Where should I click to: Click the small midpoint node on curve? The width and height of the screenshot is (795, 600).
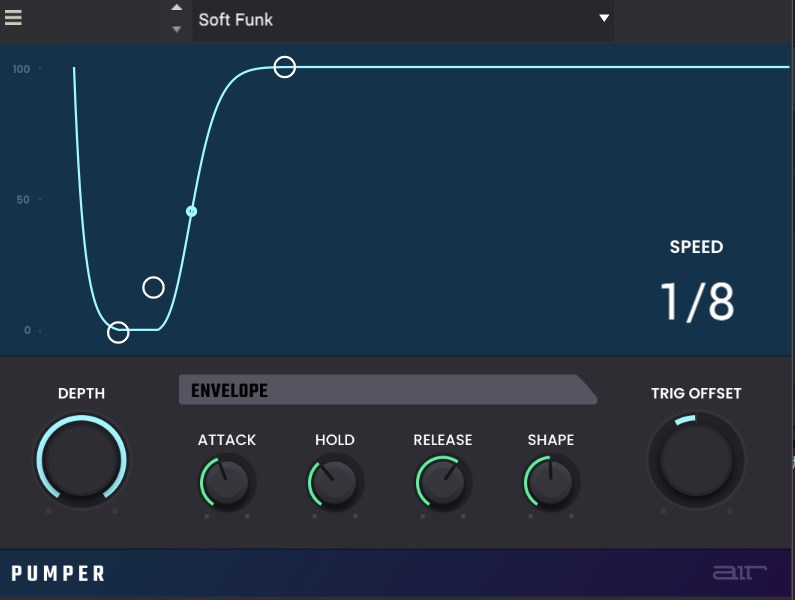click(x=192, y=211)
